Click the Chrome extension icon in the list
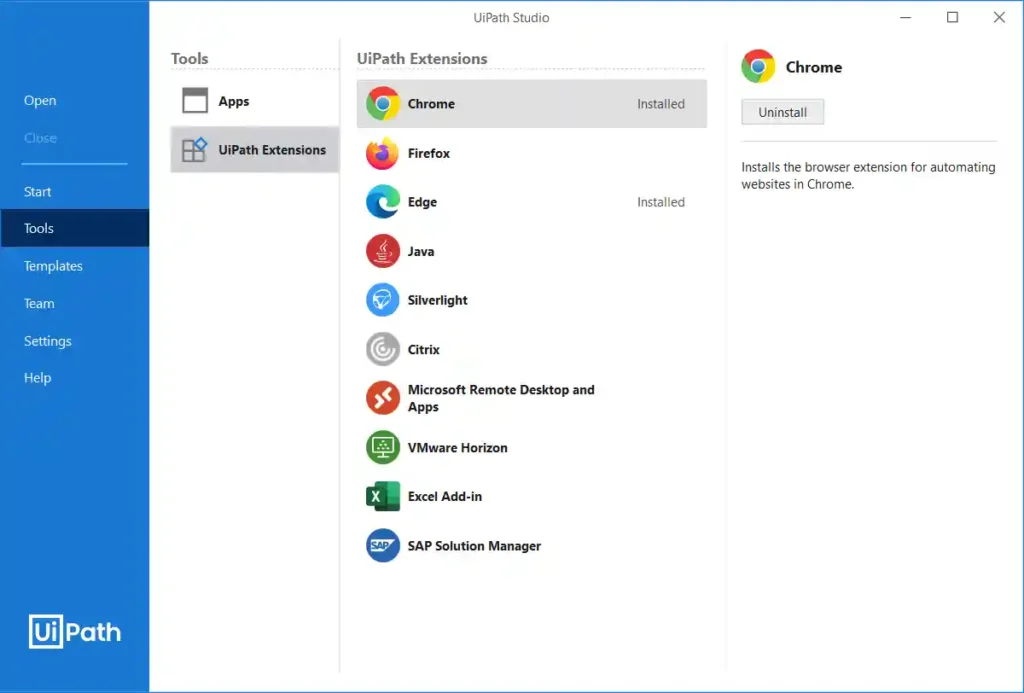This screenshot has height=693, width=1024. [383, 104]
